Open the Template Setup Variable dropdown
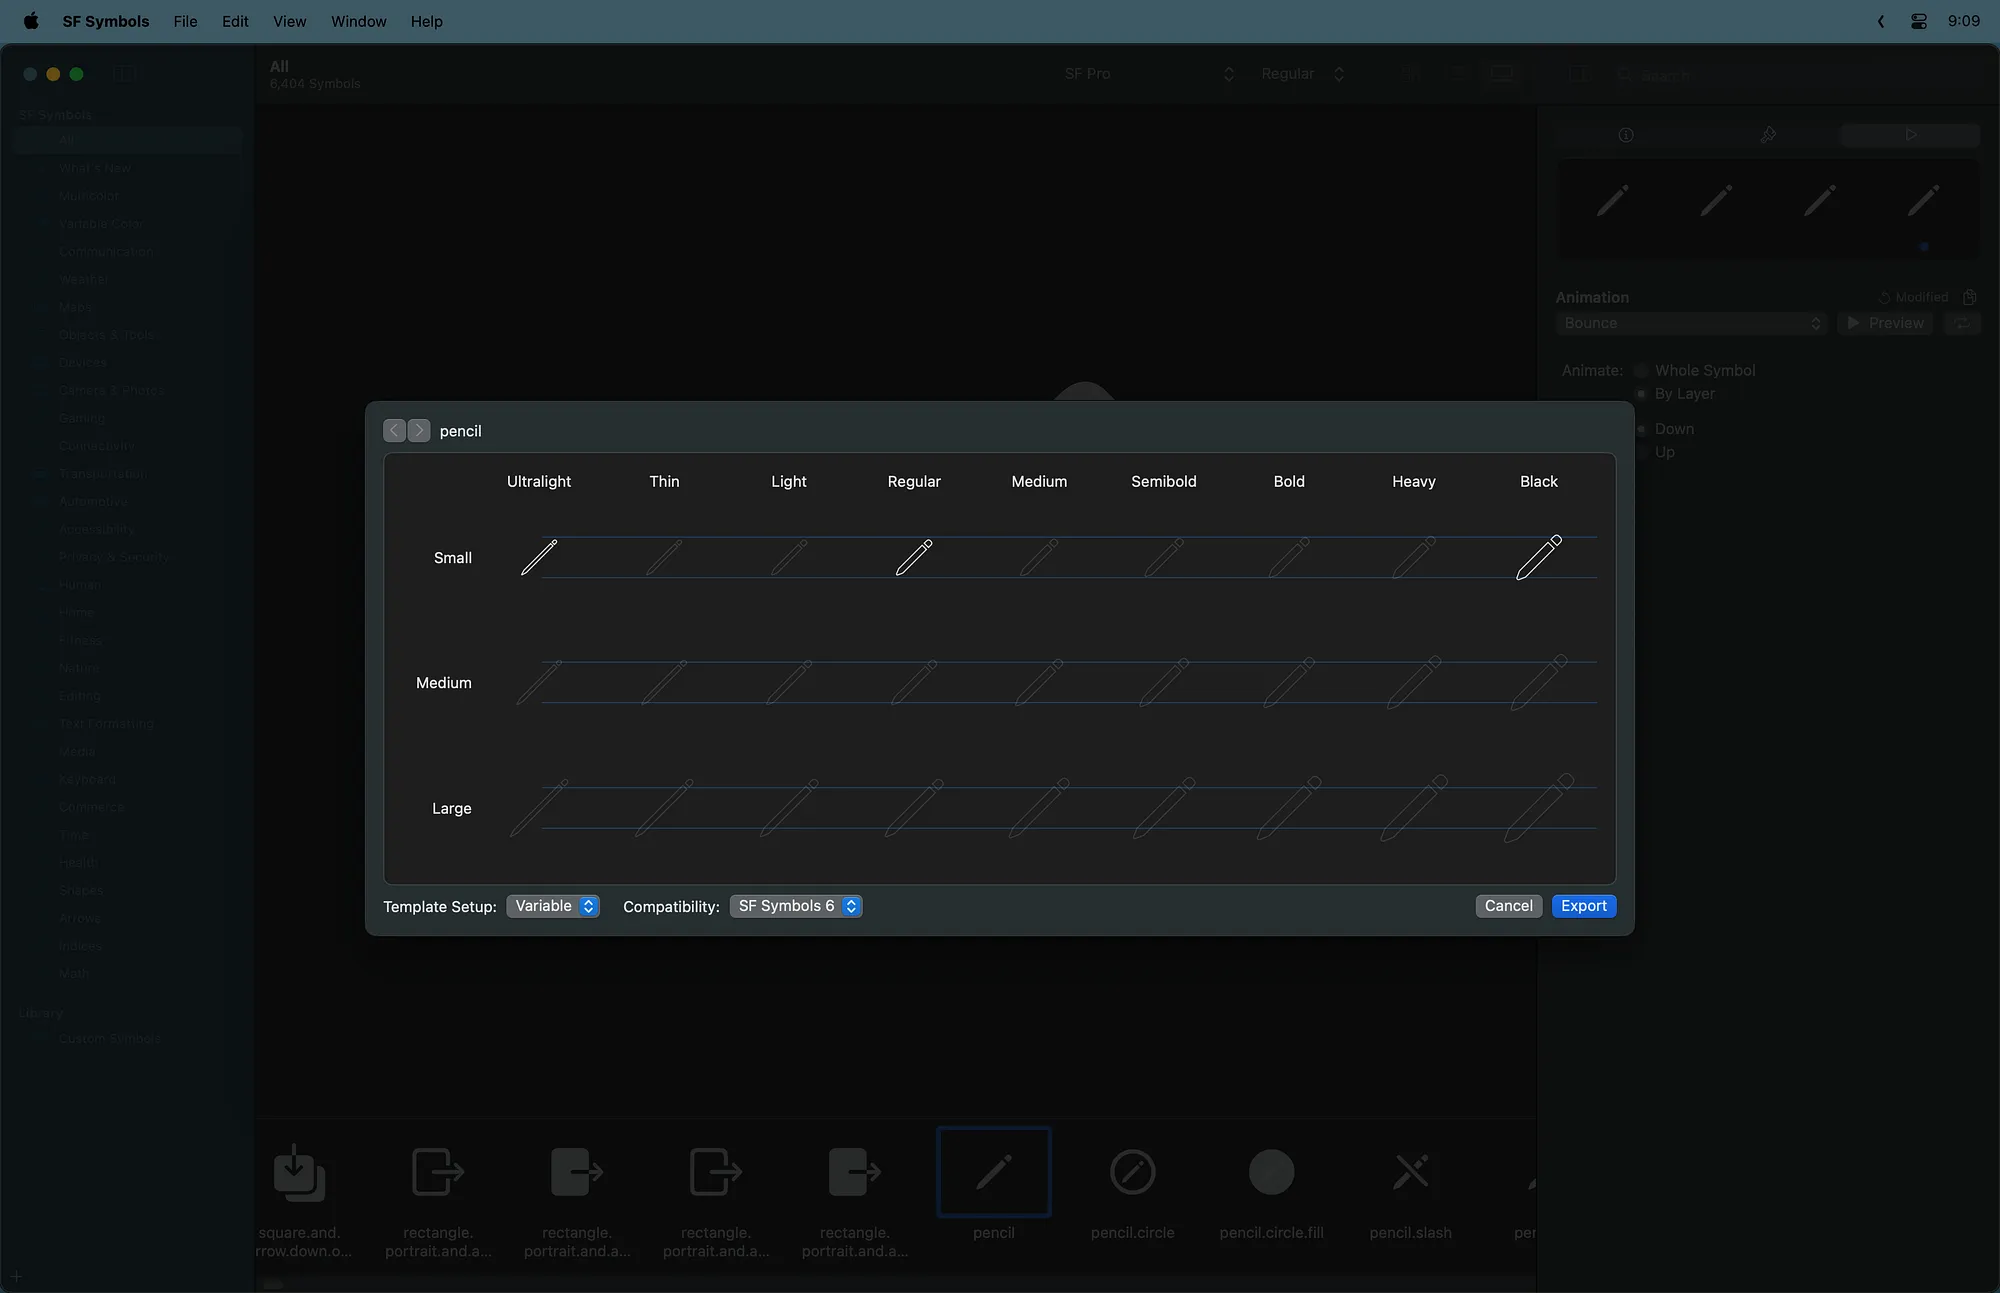The height and width of the screenshot is (1293, 2000). pos(553,906)
